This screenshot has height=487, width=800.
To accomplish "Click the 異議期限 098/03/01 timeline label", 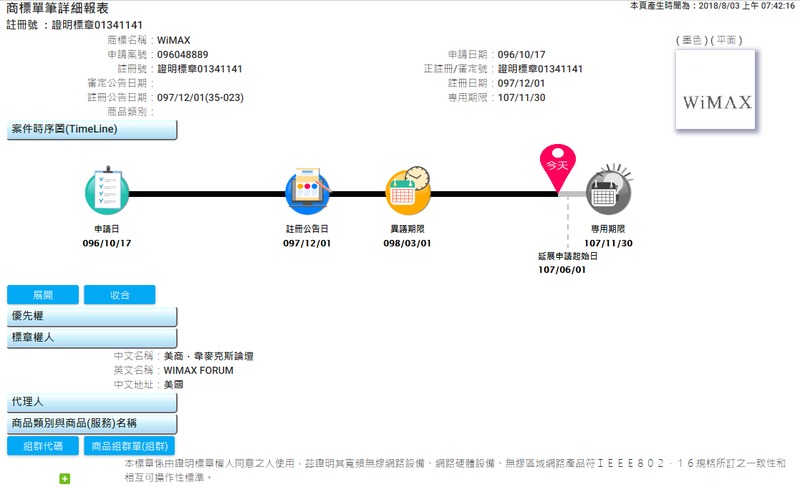I will (408, 236).
